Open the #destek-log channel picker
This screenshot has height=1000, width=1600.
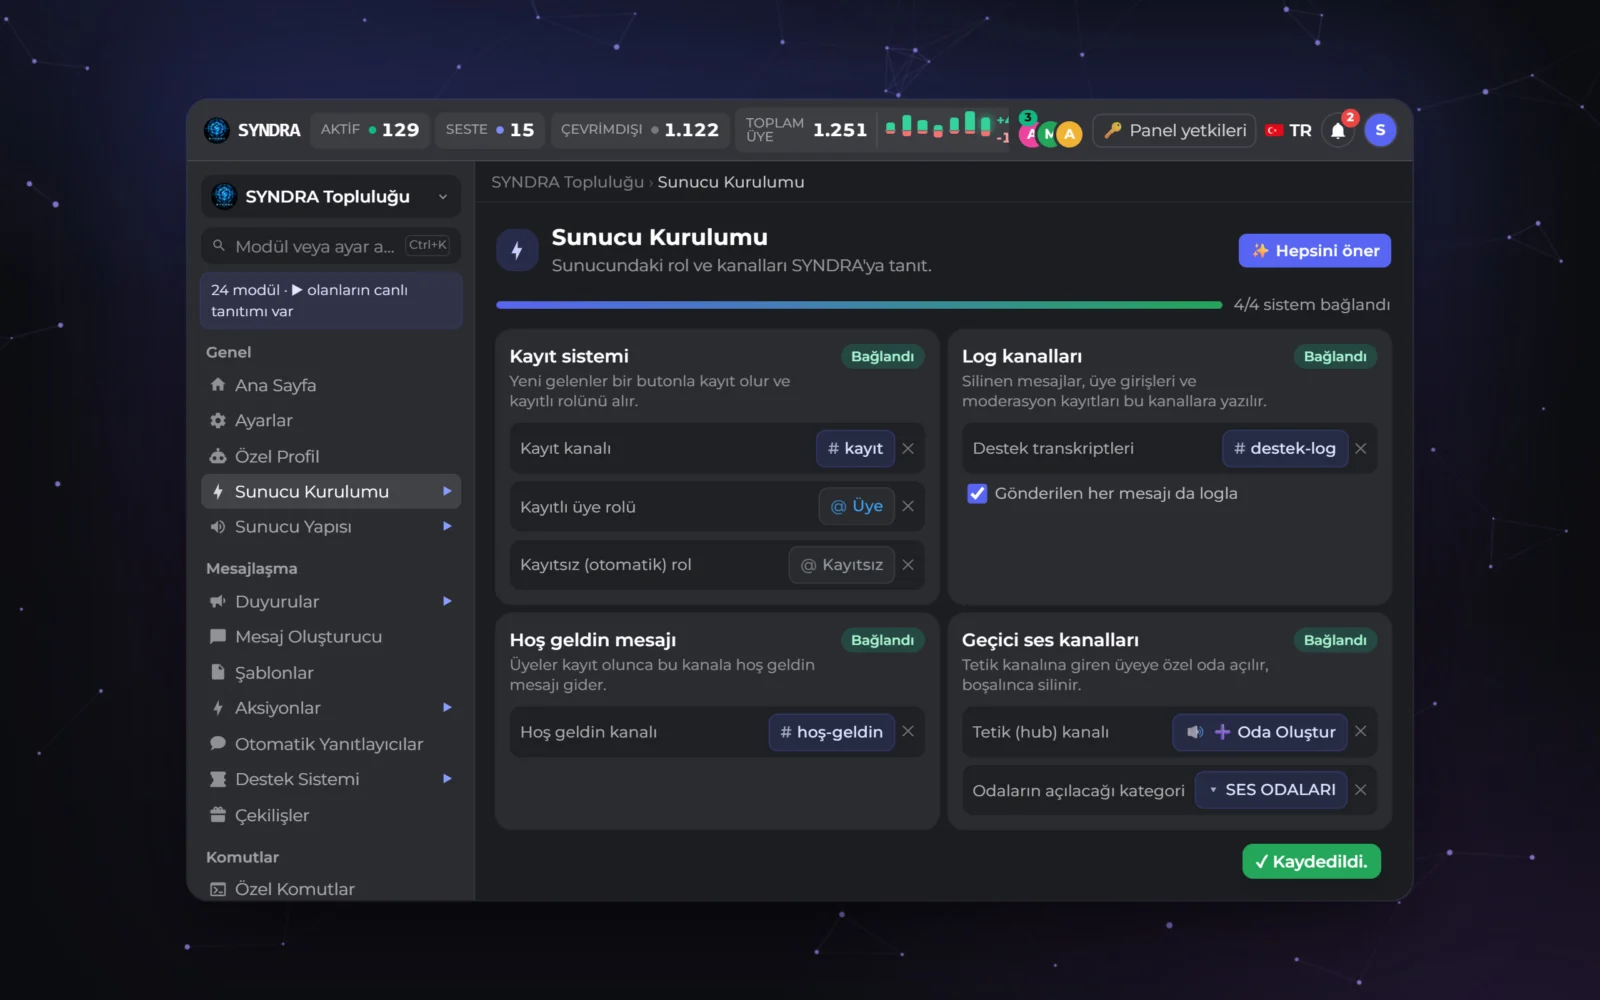pos(1285,448)
